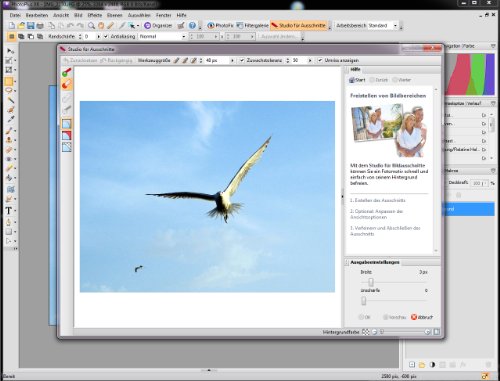This screenshot has width=500, height=381.
Task: Click the Studio für Ausschnitte toolbar button
Action: pos(299,26)
